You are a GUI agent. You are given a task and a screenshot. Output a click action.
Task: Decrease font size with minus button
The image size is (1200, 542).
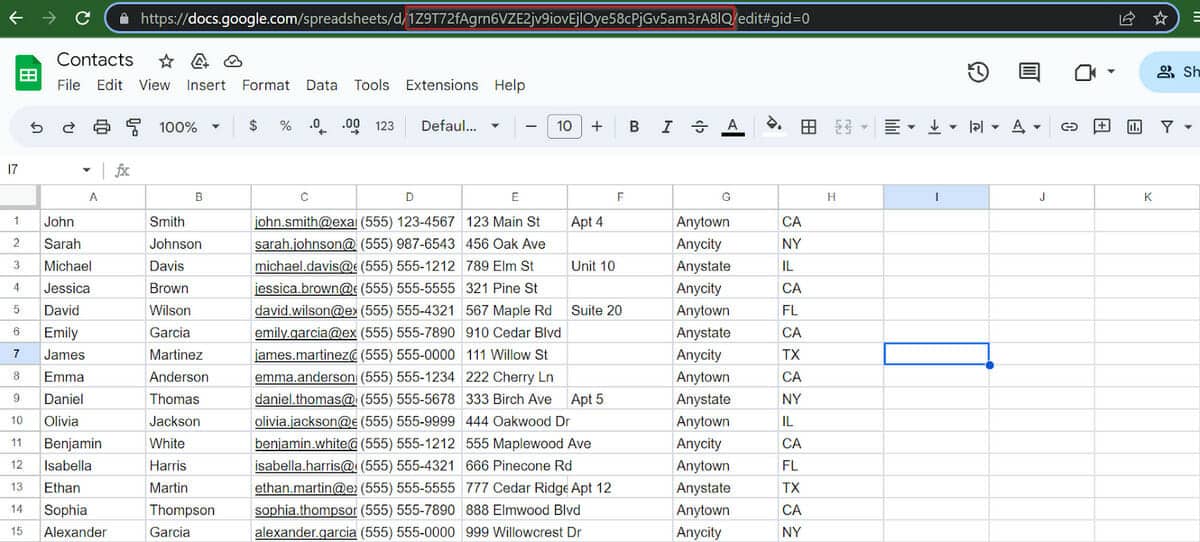point(531,126)
